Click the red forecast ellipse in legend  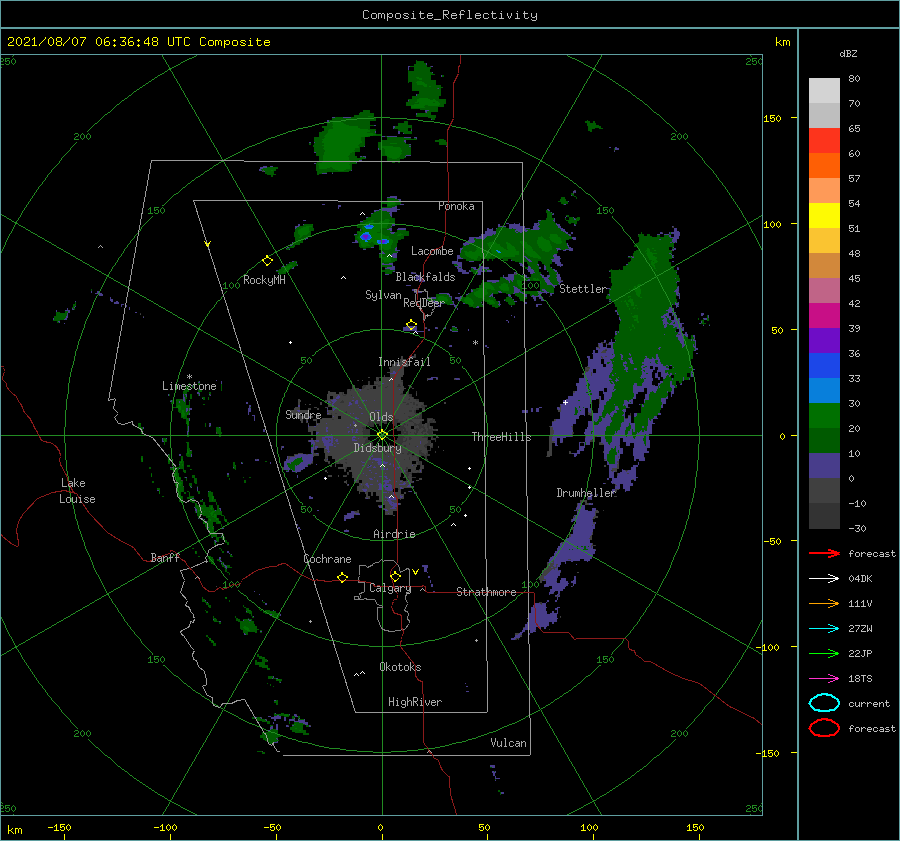824,728
